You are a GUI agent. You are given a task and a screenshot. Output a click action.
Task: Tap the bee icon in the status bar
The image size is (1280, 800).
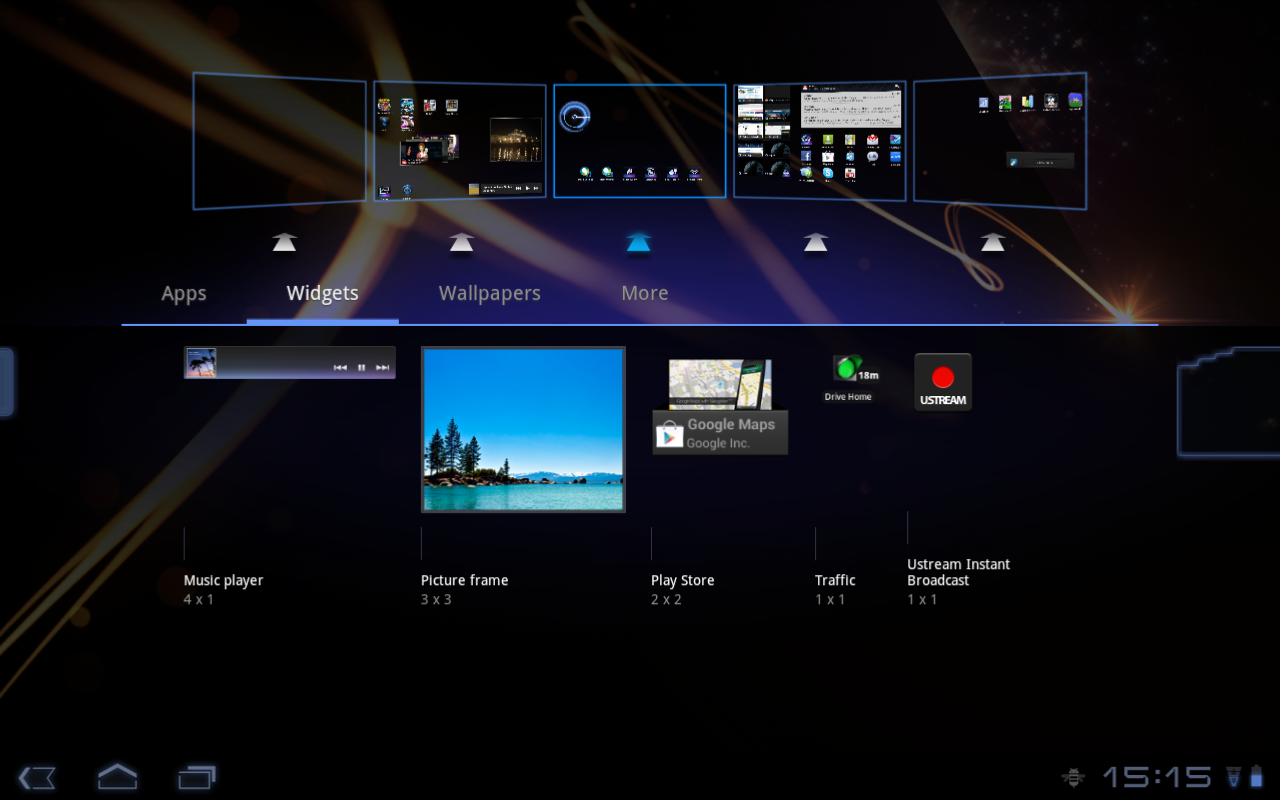(x=1072, y=776)
